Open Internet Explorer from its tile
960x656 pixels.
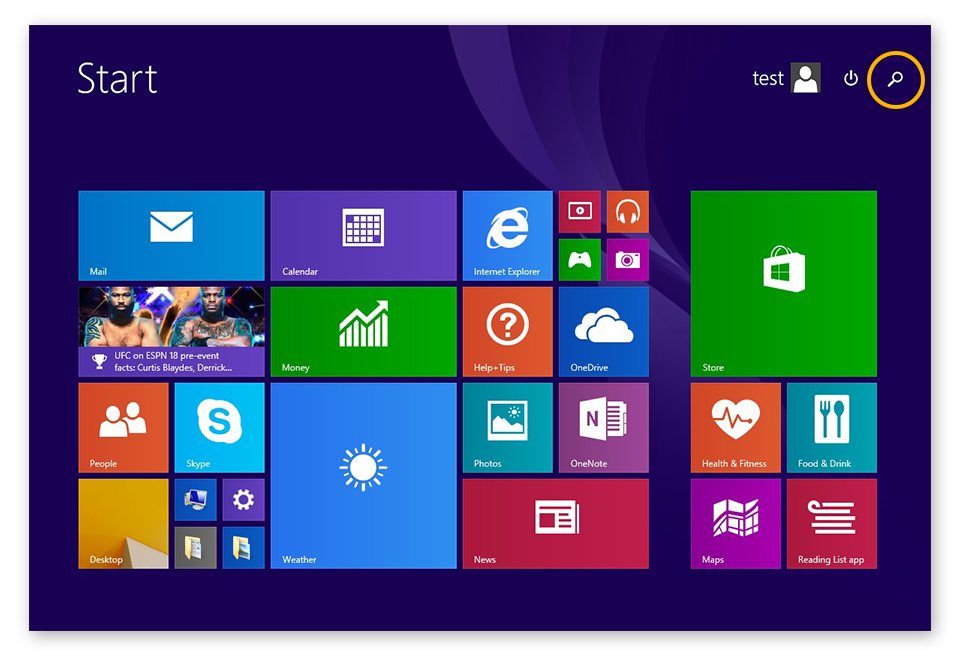click(x=507, y=235)
